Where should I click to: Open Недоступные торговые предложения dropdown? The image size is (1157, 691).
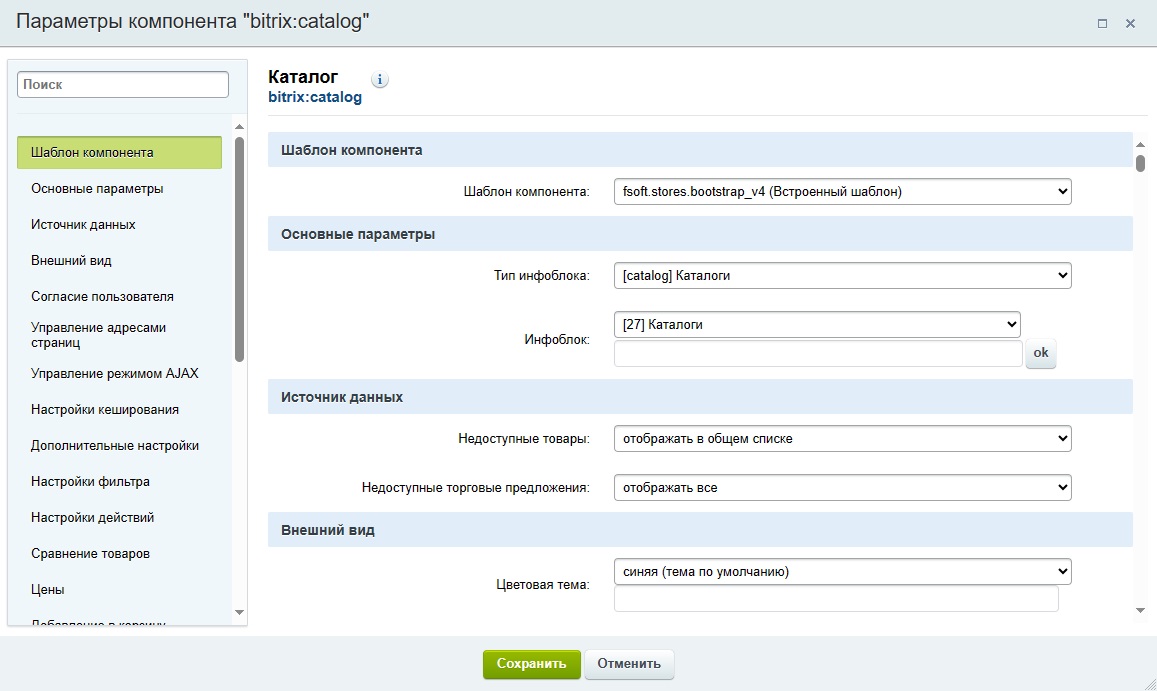[x=841, y=488]
